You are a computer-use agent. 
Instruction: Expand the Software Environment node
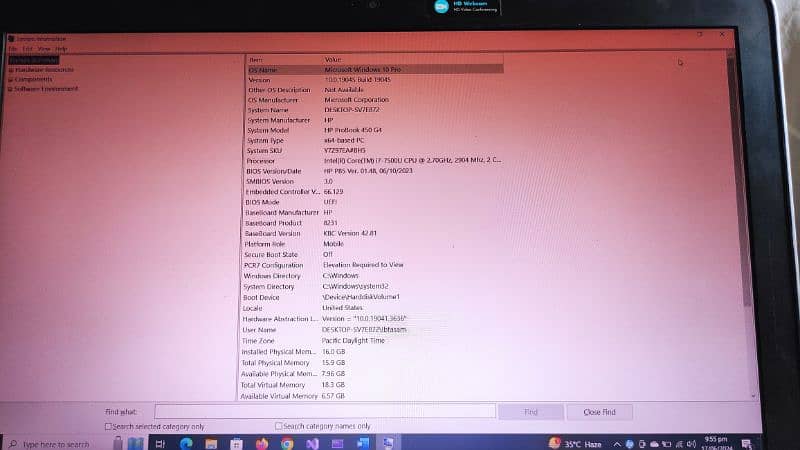(10, 89)
